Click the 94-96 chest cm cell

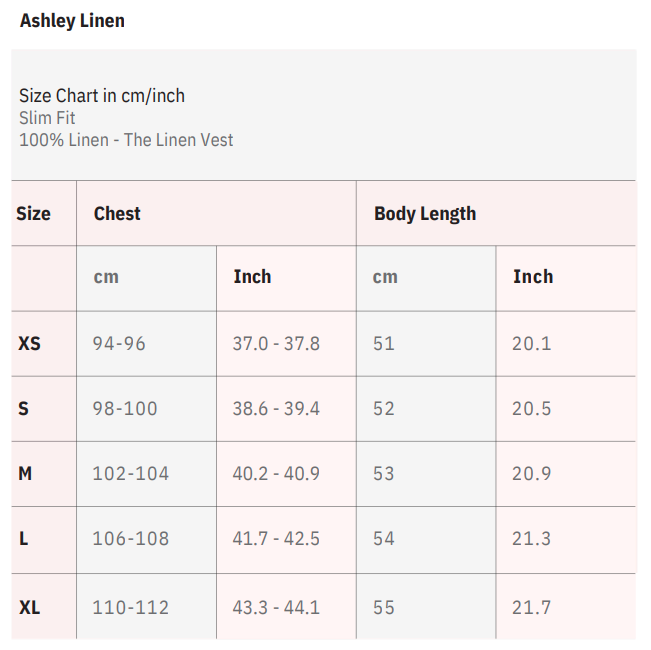(119, 344)
